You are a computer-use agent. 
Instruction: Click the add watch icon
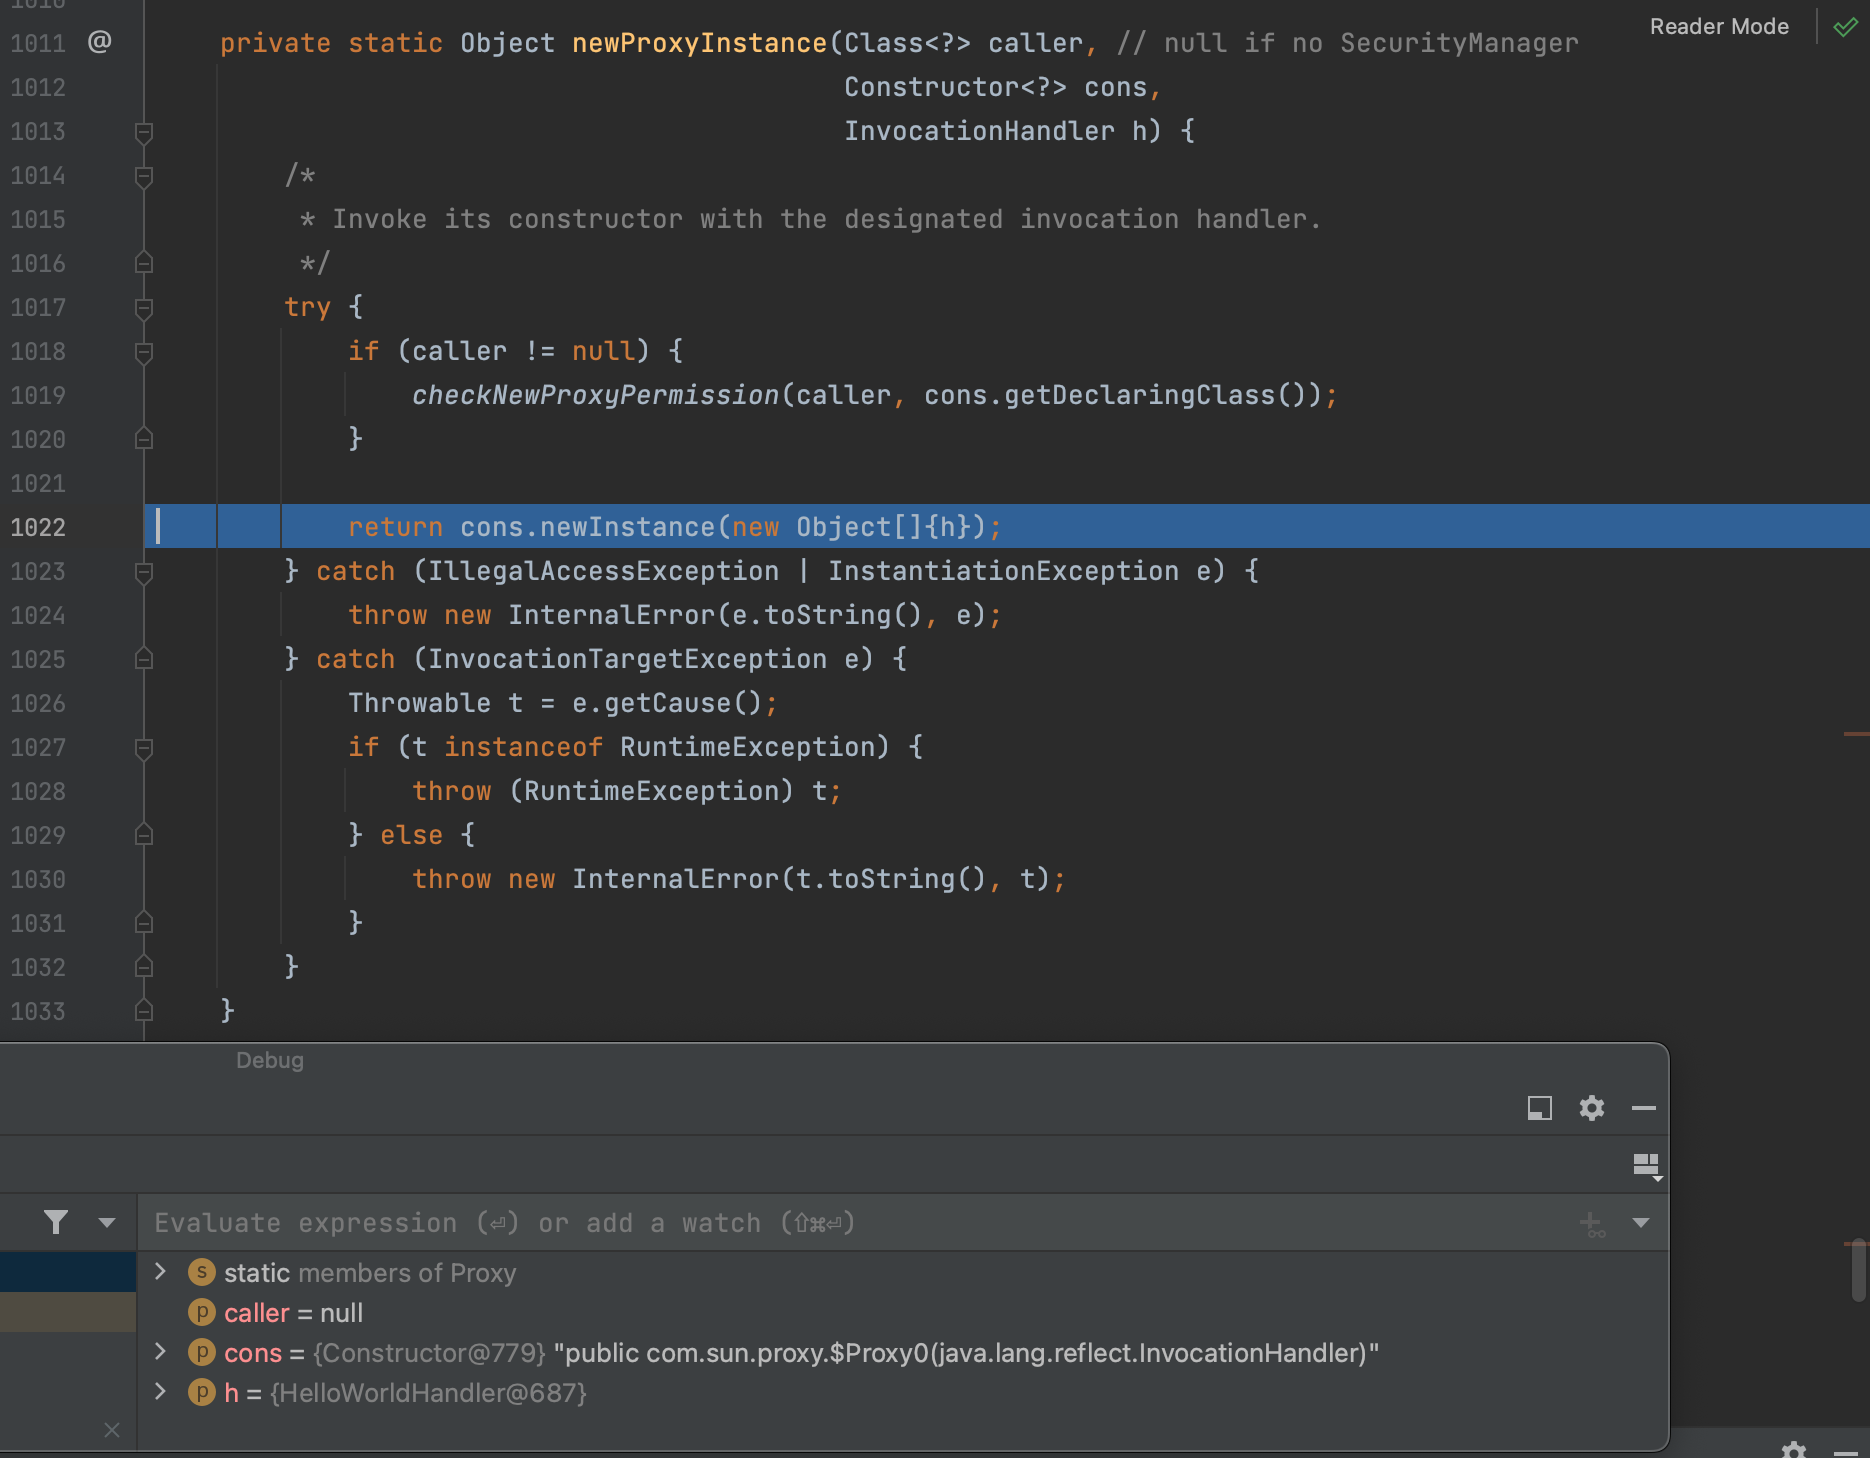pos(1591,1224)
